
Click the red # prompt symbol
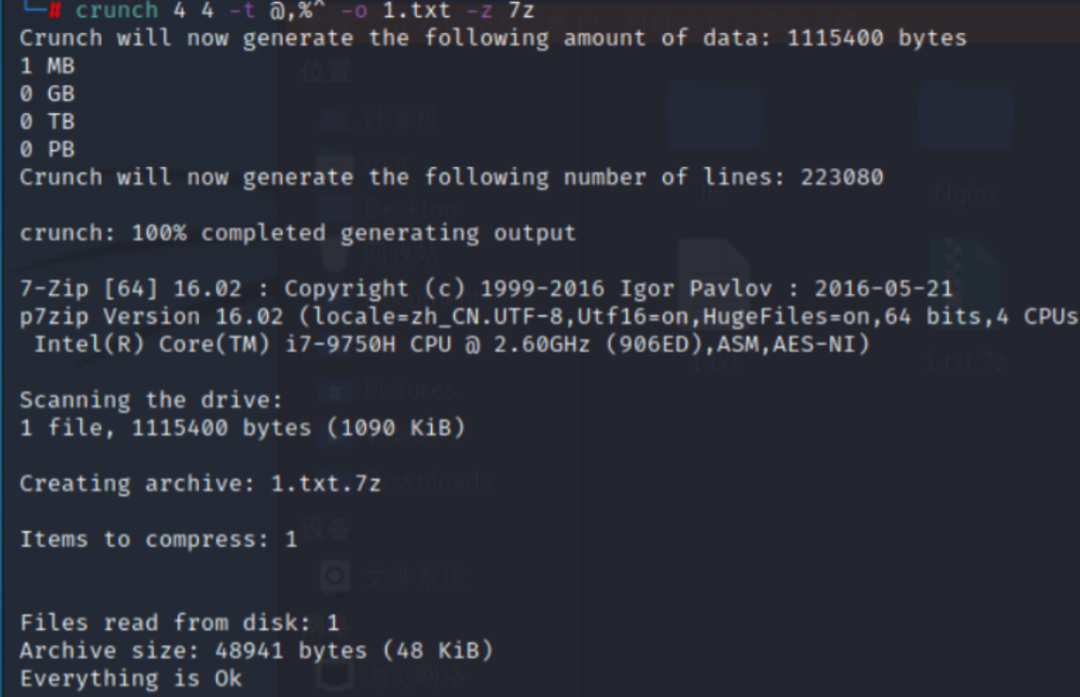pyautogui.click(x=54, y=10)
